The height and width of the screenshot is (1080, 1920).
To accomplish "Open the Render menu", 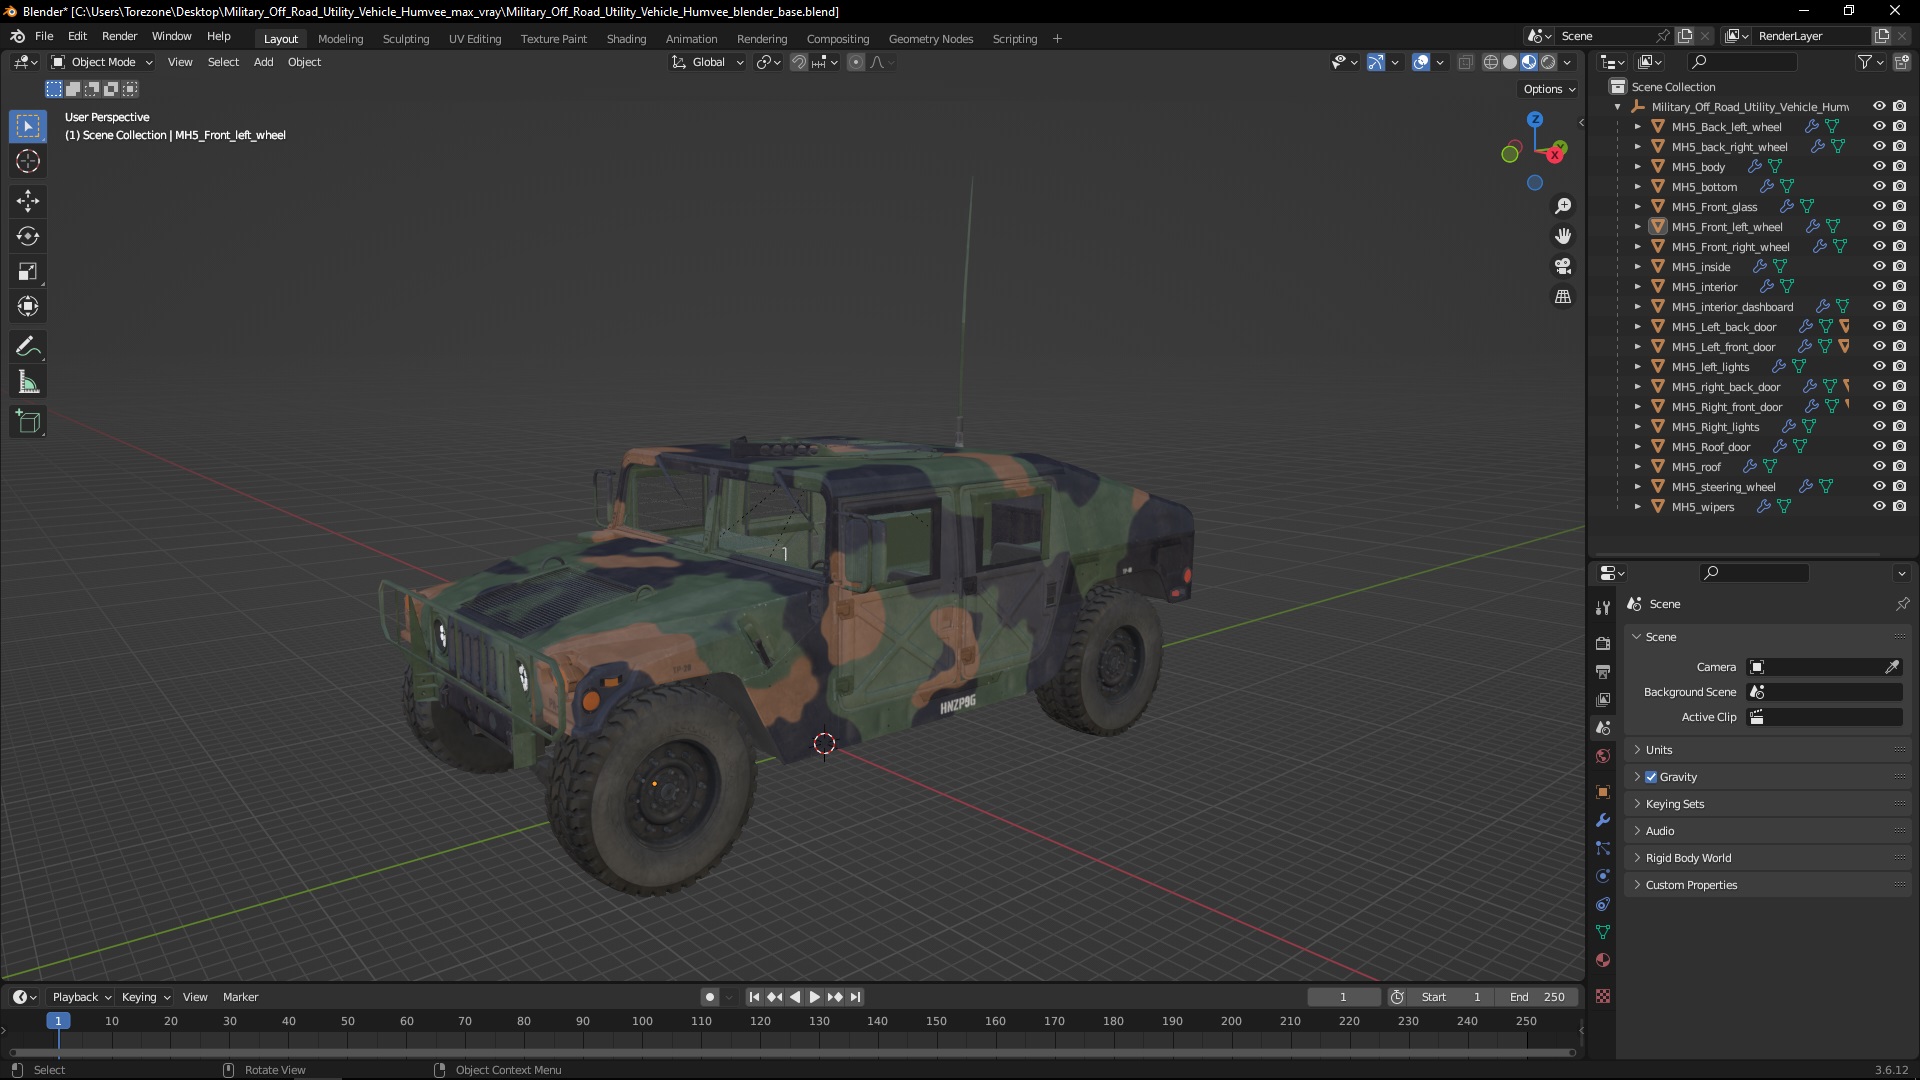I will tap(119, 36).
